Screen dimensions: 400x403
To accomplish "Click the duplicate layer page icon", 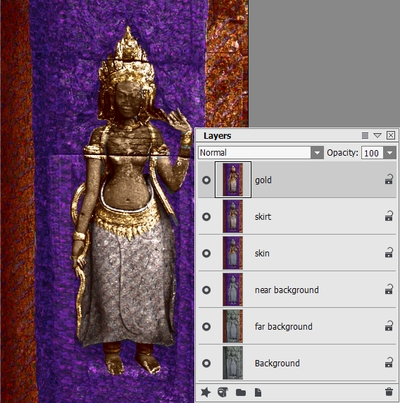I will tap(258, 392).
